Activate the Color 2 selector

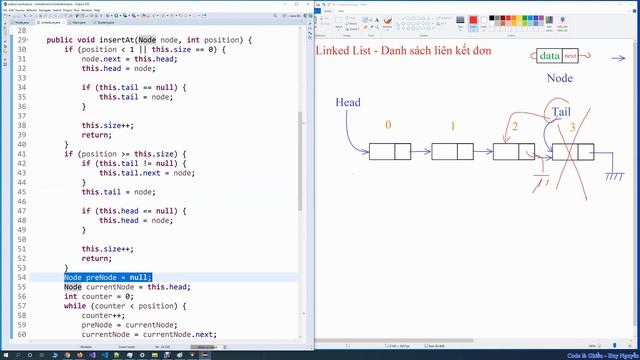tap(484, 23)
